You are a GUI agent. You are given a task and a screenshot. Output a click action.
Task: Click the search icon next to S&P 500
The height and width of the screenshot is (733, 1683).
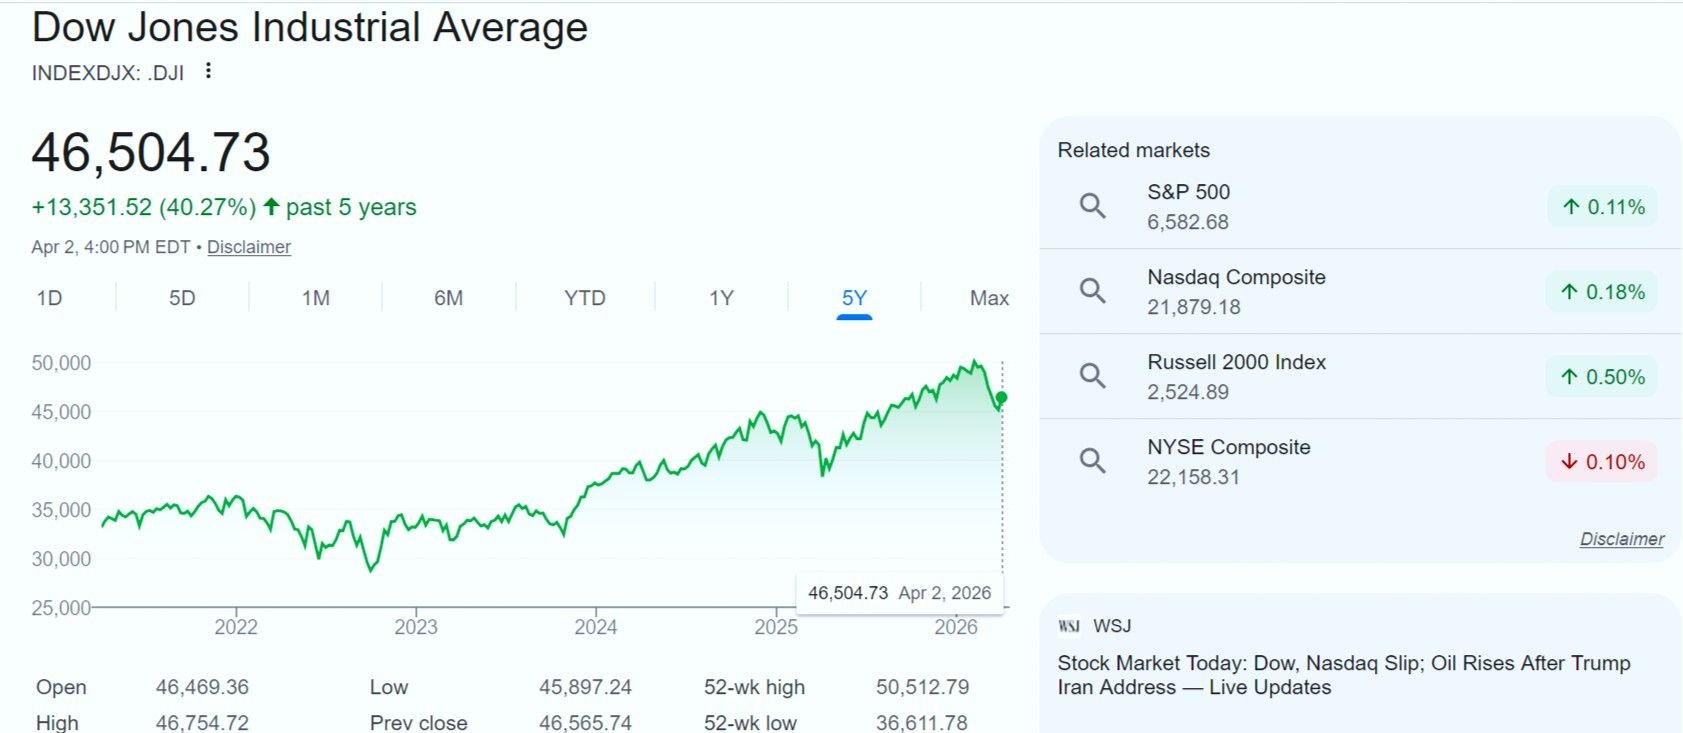(1092, 206)
